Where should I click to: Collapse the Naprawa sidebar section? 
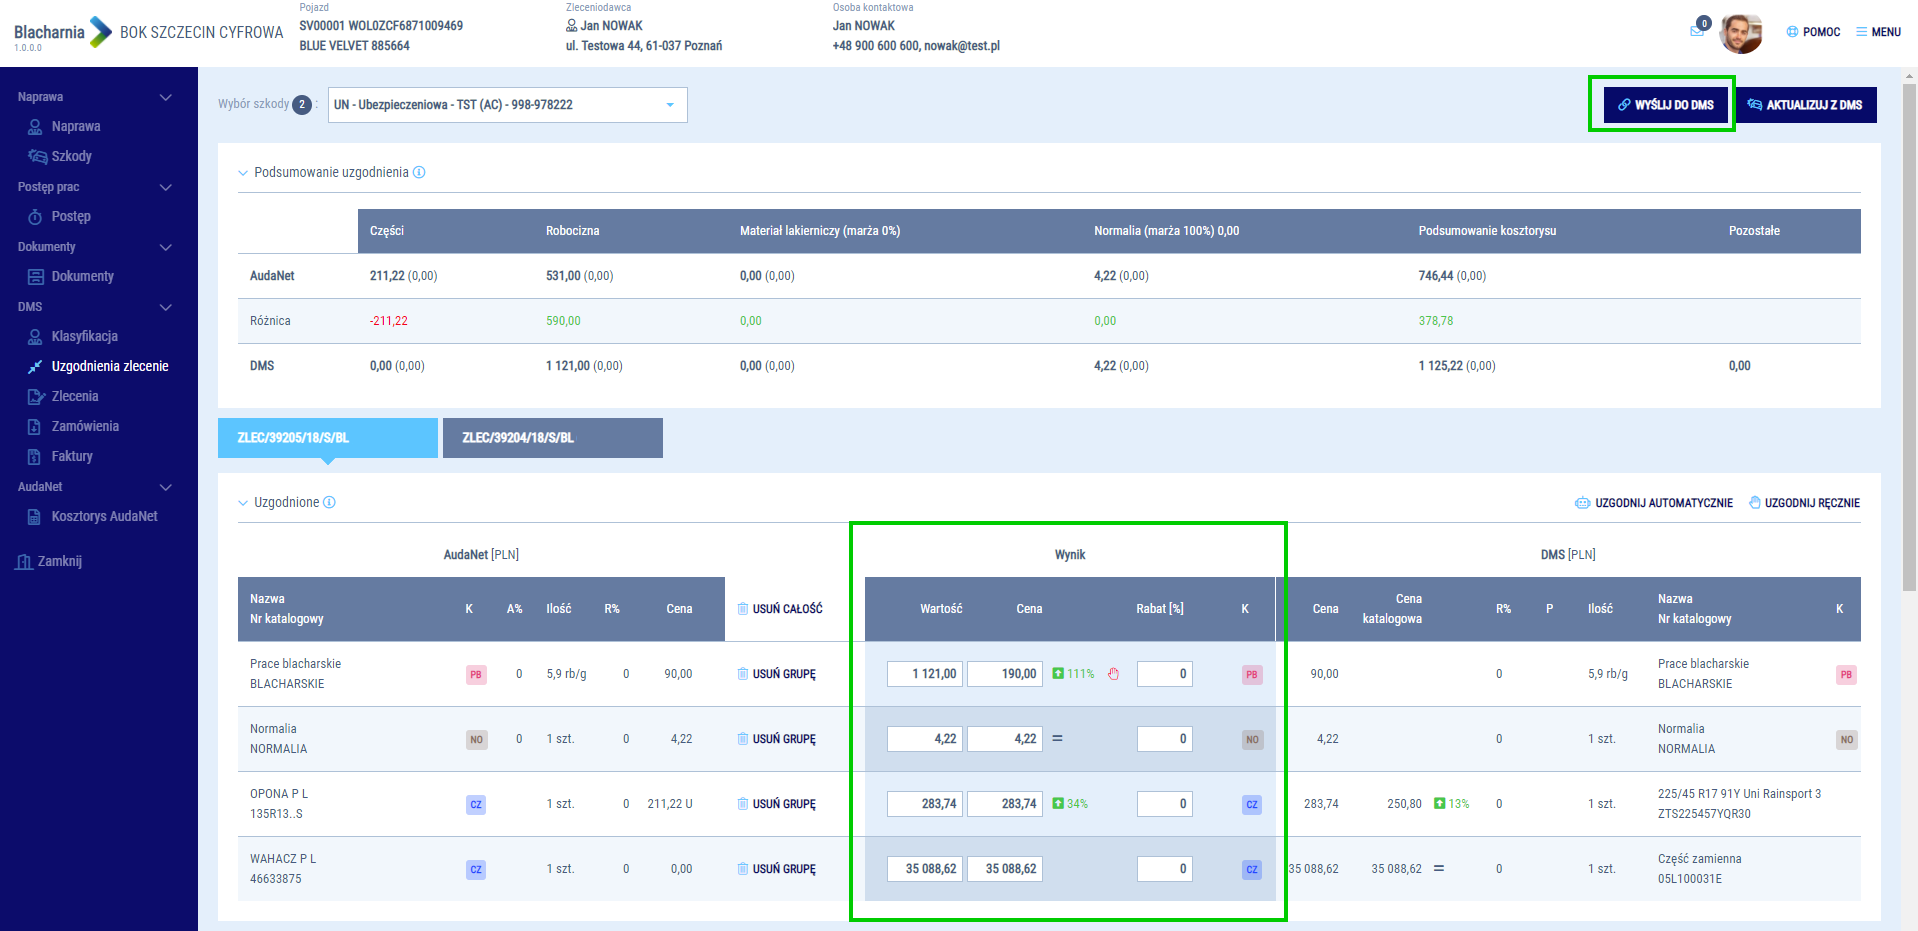tap(165, 97)
